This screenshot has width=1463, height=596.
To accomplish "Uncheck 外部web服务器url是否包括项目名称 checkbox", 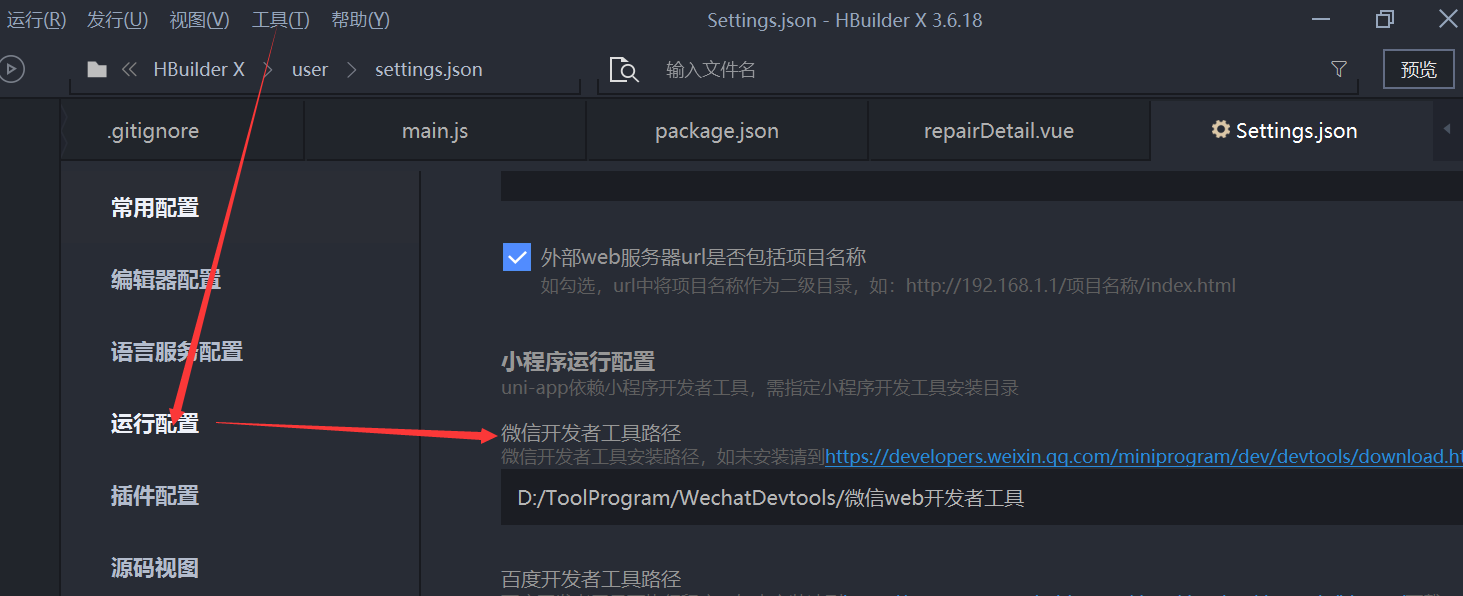I will [516, 257].
